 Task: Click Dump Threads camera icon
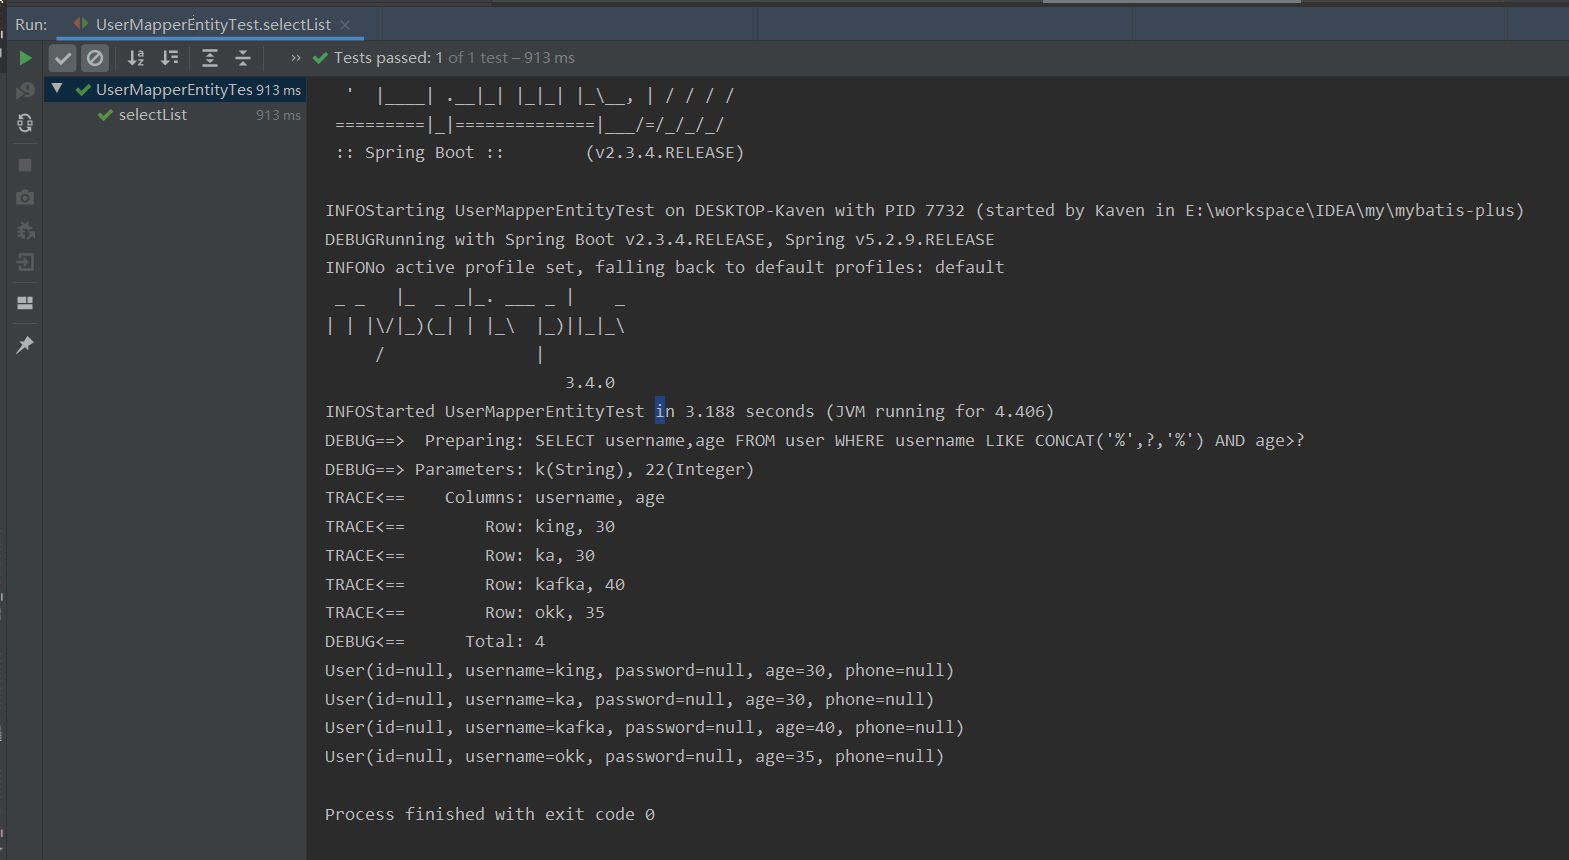click(25, 198)
